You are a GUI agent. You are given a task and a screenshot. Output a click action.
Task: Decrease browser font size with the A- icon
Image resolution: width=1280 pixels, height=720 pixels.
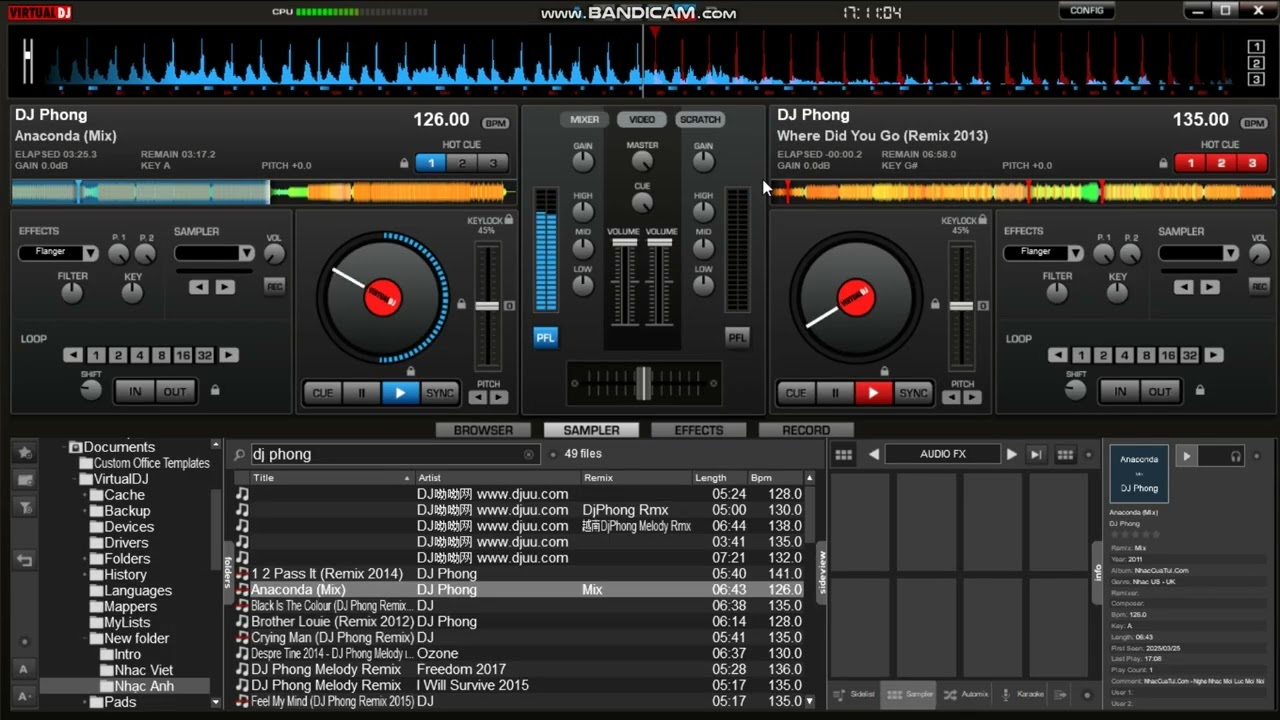click(24, 696)
